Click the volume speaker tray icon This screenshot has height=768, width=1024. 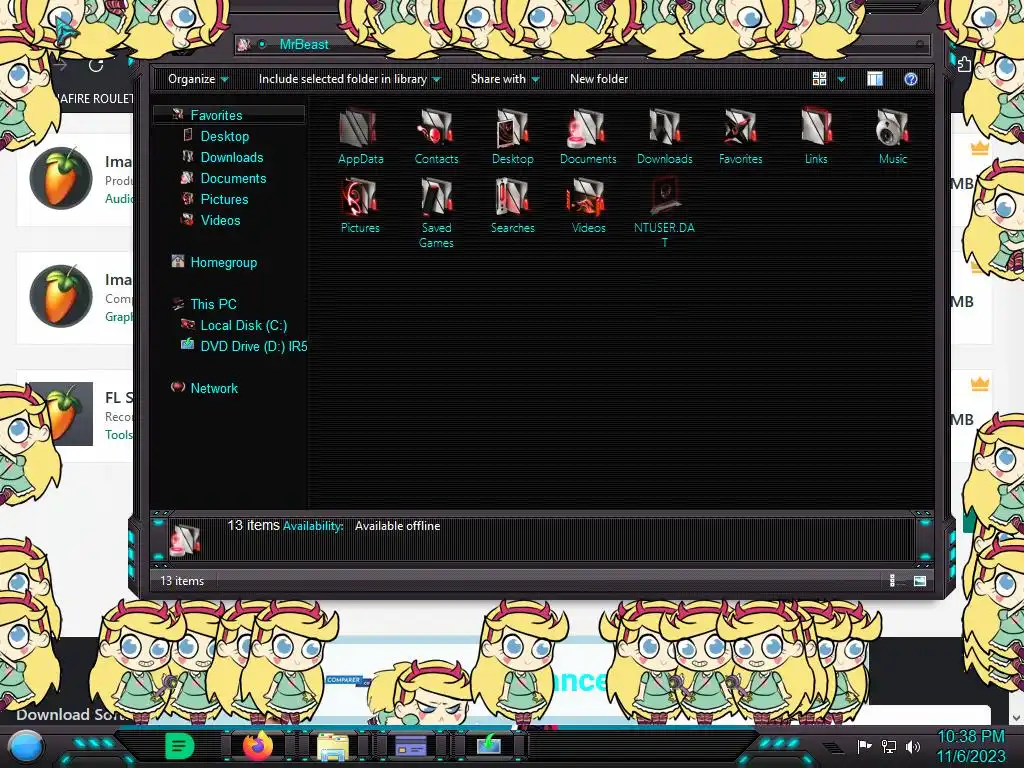pyautogui.click(x=913, y=746)
